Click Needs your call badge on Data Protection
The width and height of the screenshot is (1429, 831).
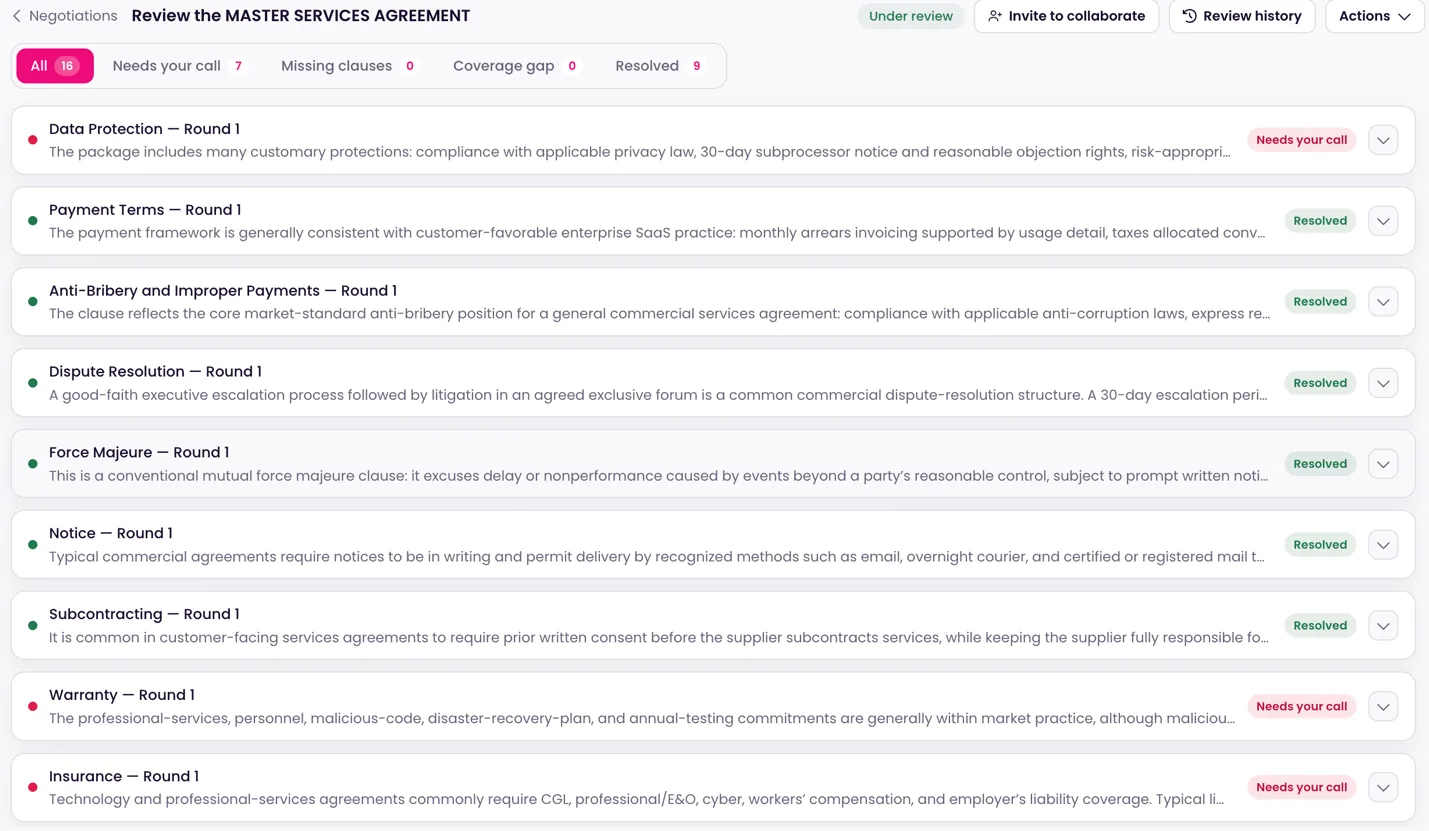point(1301,140)
